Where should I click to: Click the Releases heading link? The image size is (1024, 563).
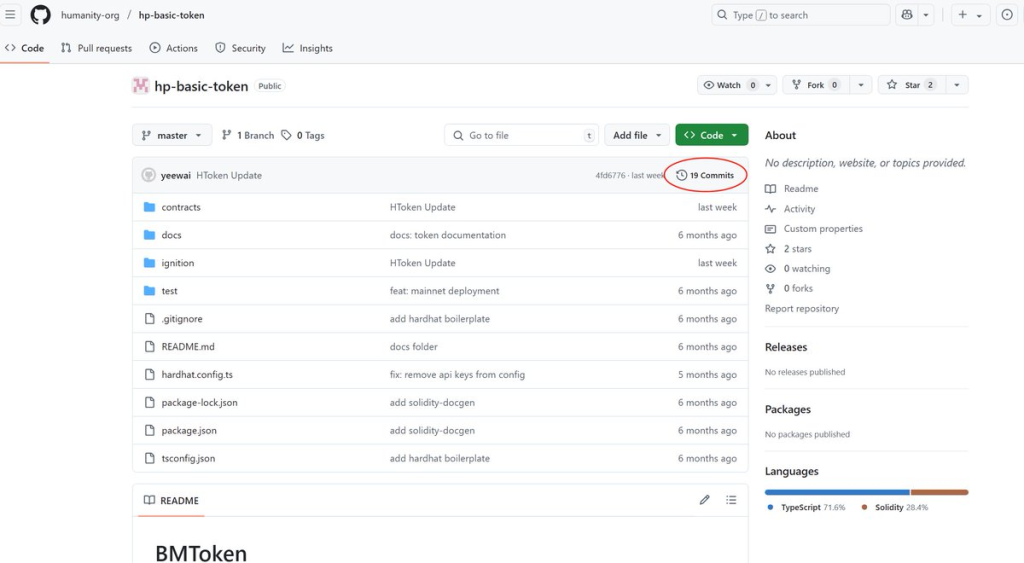[x=786, y=347]
